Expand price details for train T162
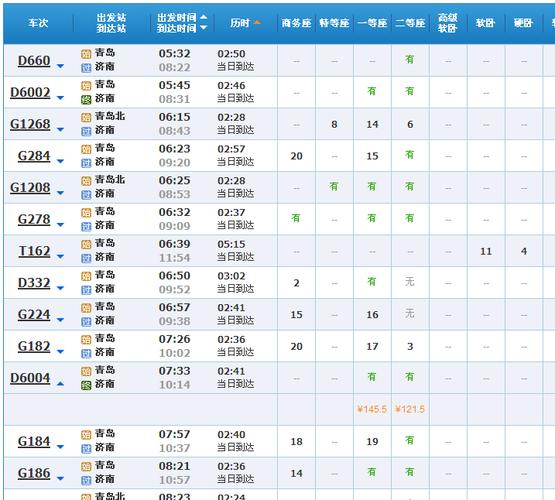 [x=61, y=257]
